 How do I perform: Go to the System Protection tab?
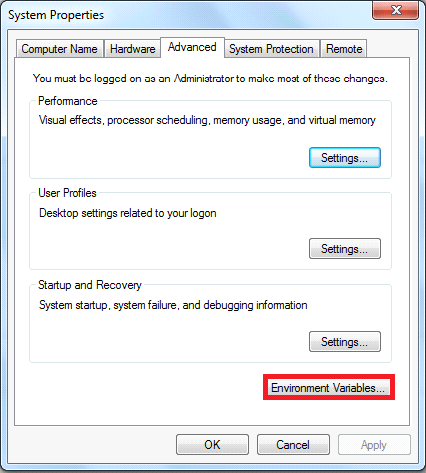coord(272,49)
